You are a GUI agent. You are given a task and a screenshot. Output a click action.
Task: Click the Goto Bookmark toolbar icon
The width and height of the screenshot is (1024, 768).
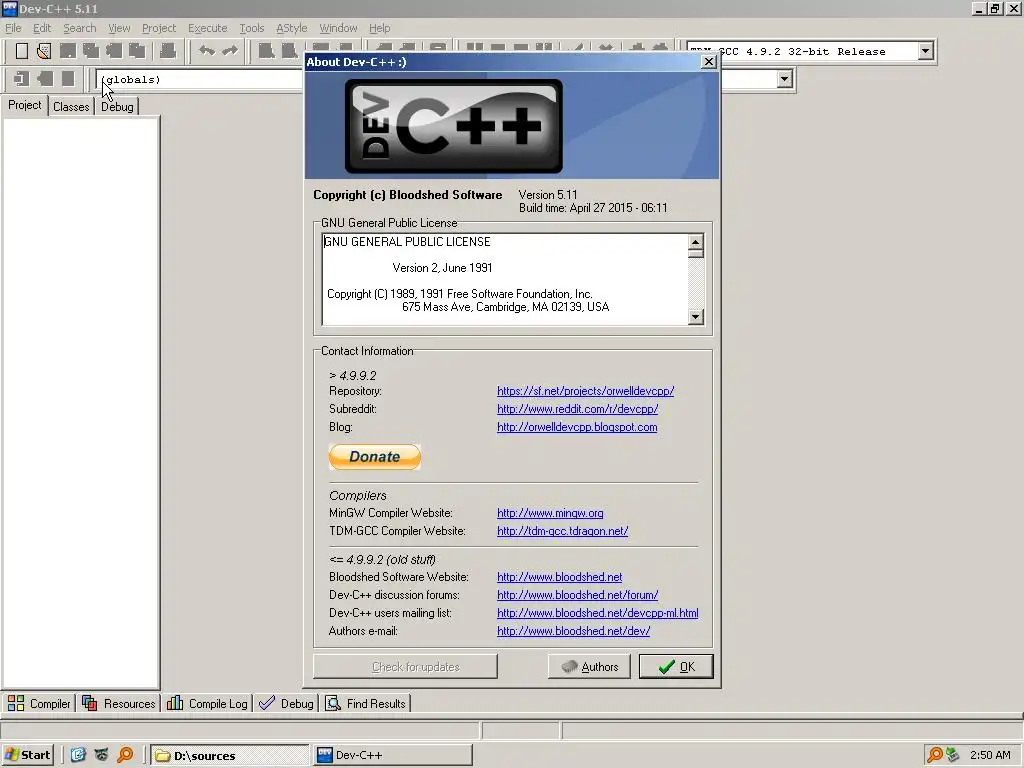click(68, 79)
